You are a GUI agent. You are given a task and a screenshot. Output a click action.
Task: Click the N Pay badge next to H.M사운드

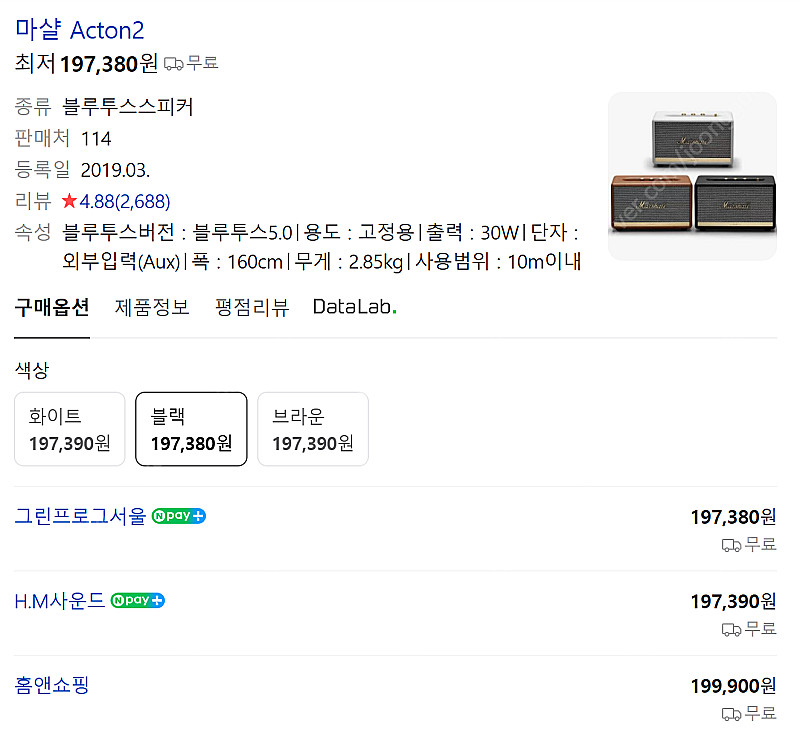(x=138, y=601)
